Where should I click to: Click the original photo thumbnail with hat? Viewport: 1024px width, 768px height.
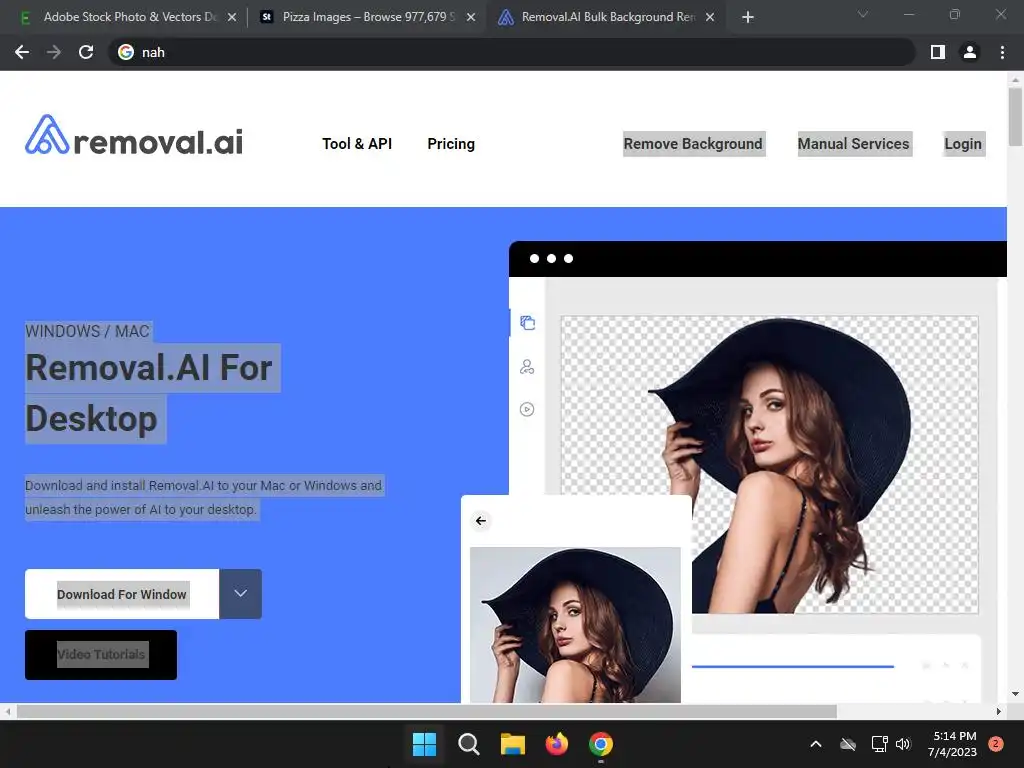tap(575, 625)
